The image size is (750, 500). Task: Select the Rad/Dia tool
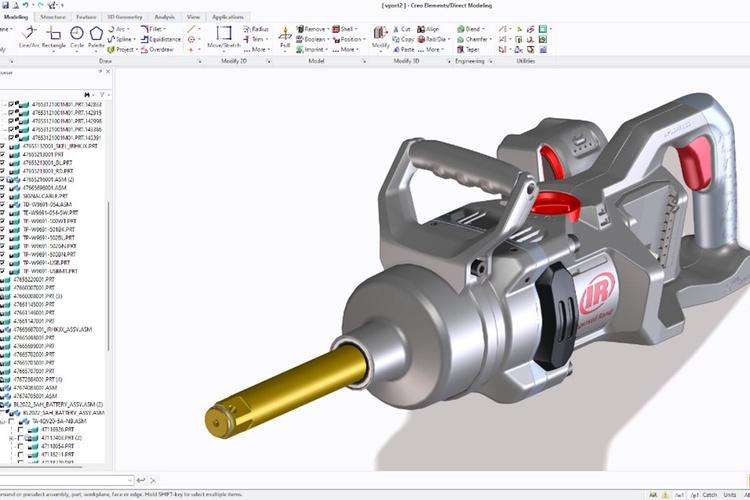pos(434,39)
